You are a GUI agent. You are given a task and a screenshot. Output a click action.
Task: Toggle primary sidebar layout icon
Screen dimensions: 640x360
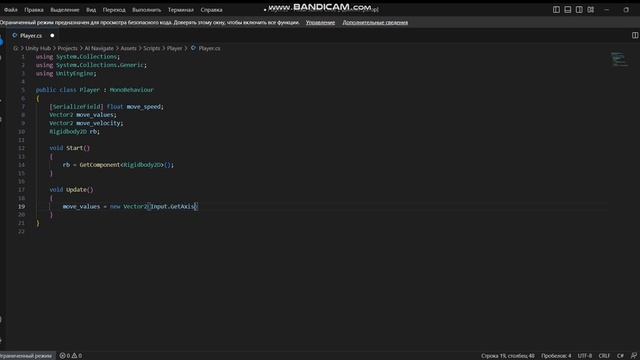coord(556,9)
